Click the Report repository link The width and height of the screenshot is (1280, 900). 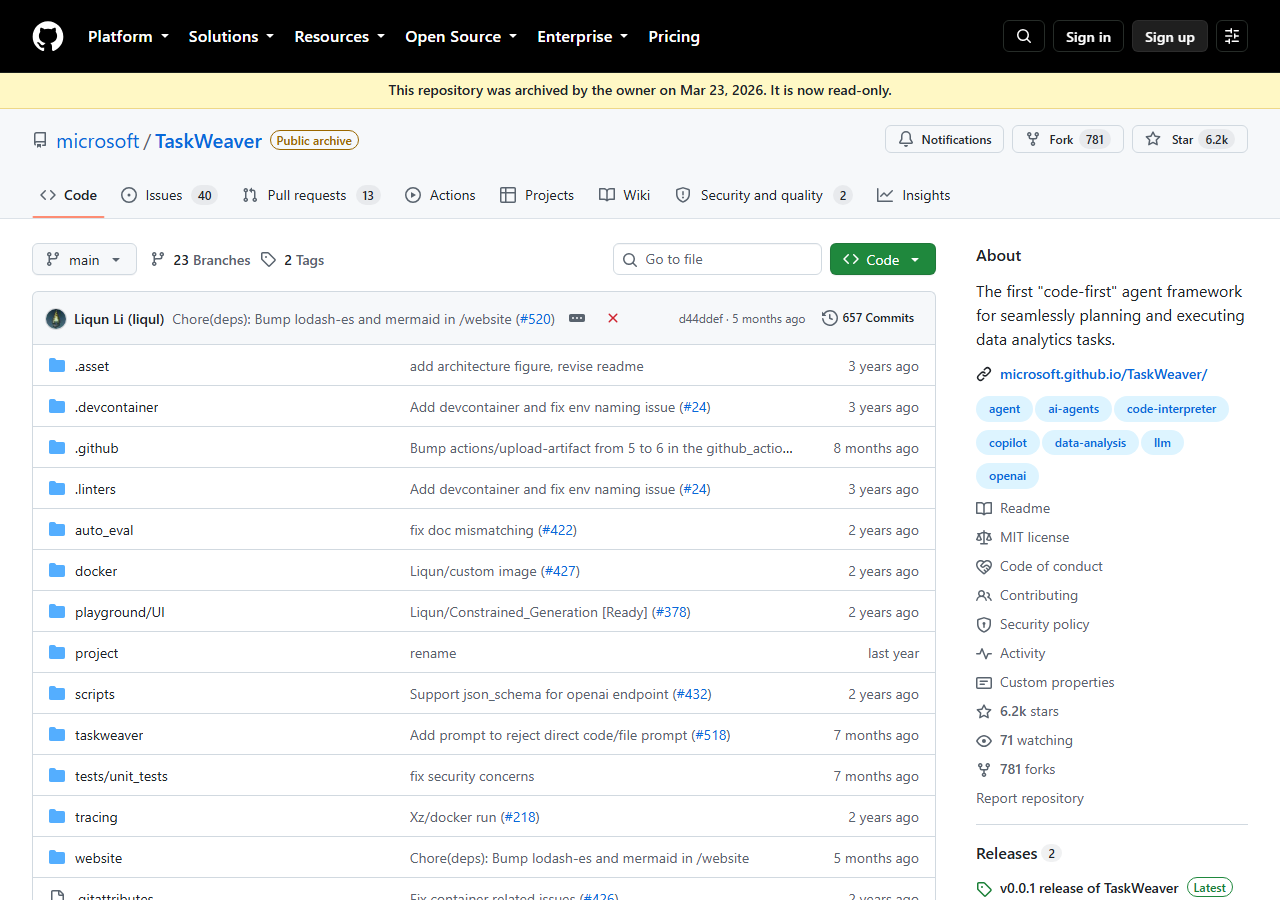pos(1030,798)
